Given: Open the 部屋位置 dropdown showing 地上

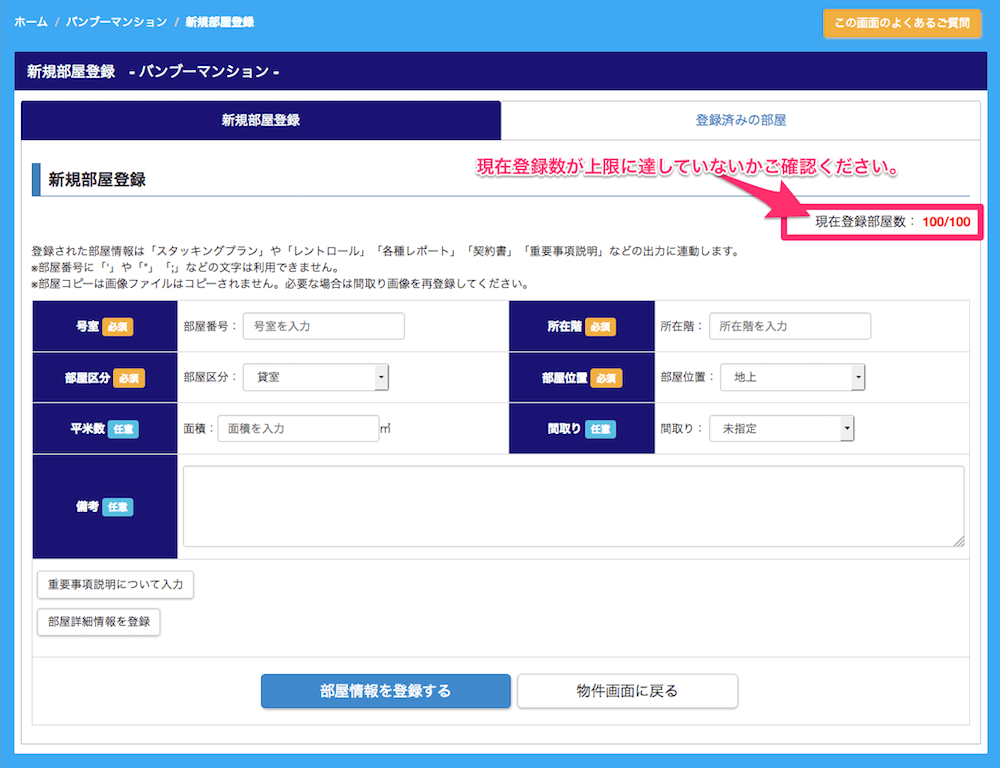Looking at the screenshot, I should 792,377.
